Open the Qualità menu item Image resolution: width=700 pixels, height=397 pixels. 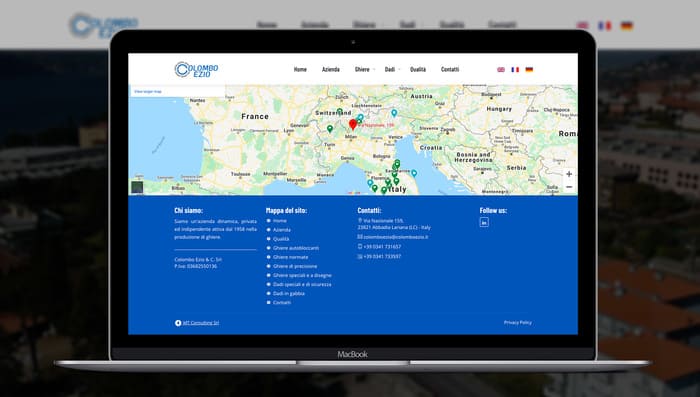[x=418, y=69]
